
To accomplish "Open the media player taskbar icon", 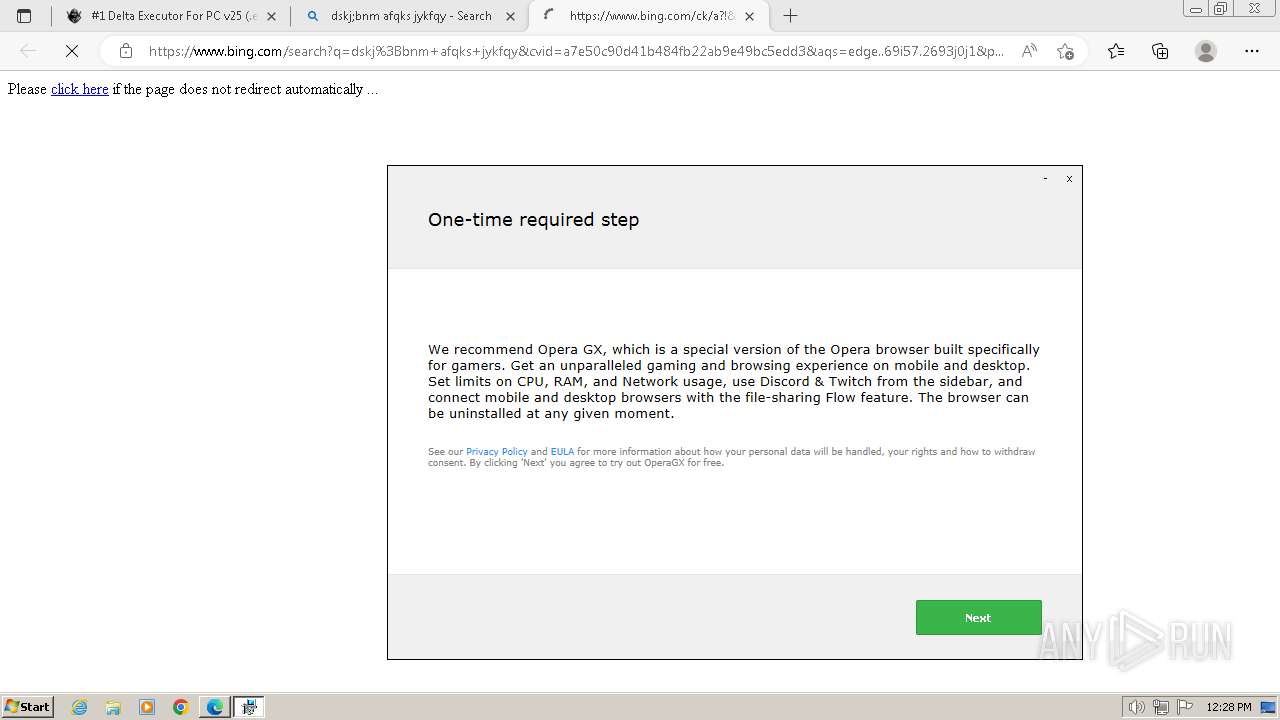I will pyautogui.click(x=147, y=707).
